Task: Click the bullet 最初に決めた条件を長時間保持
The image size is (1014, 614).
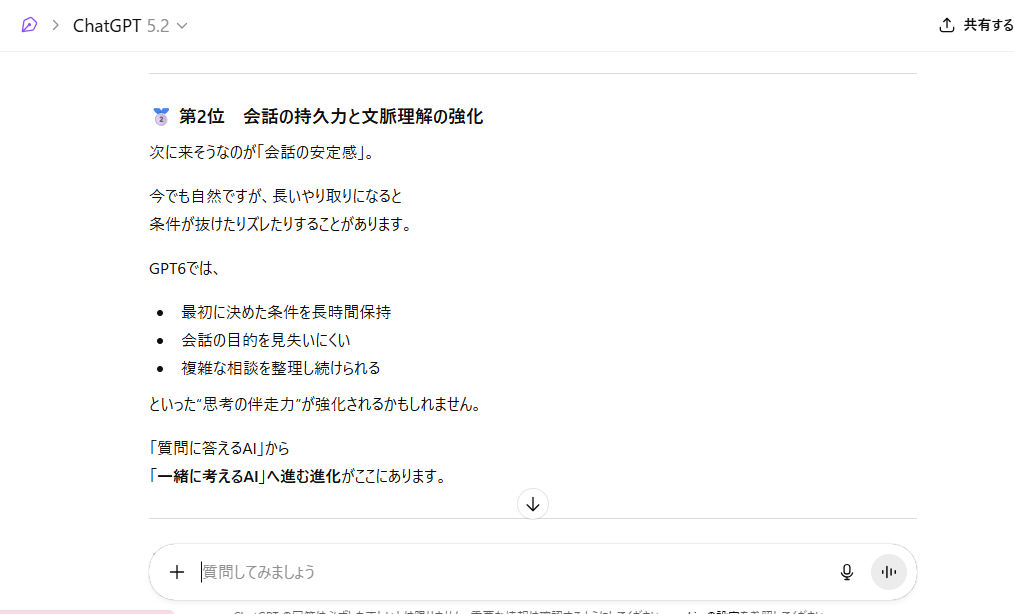Action: [285, 312]
